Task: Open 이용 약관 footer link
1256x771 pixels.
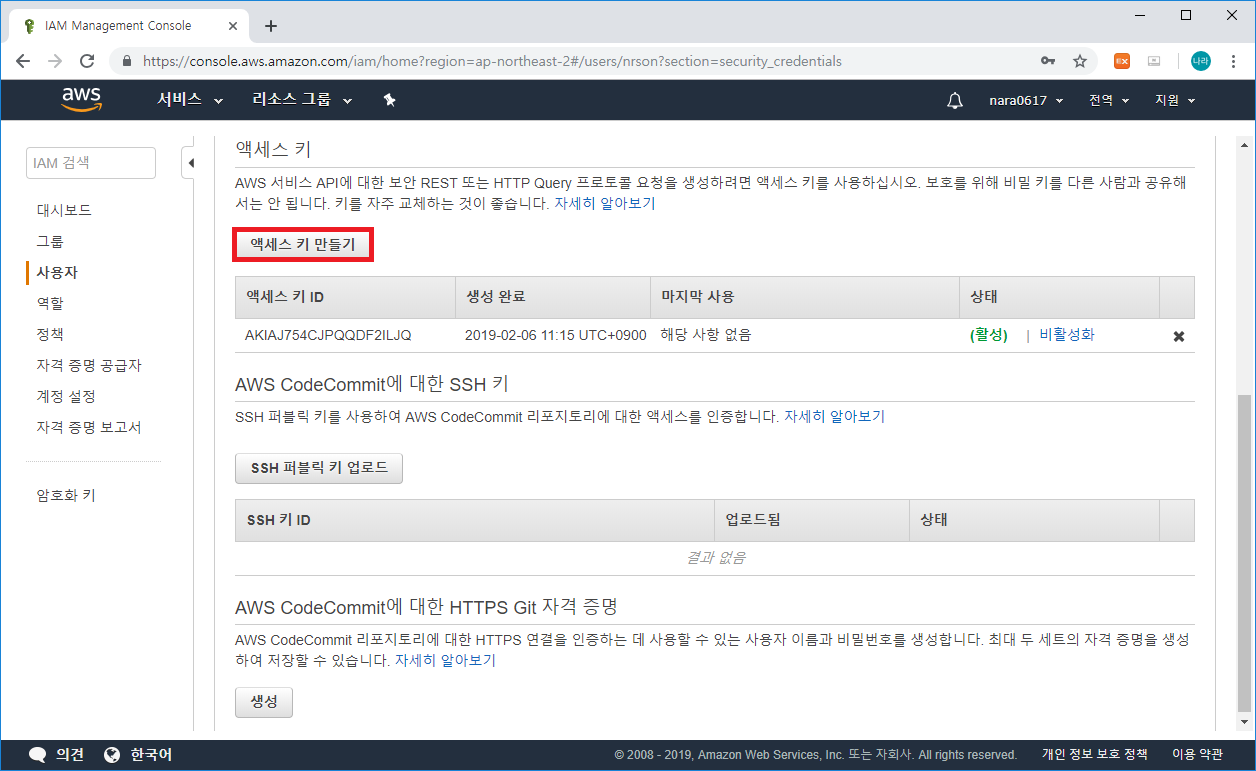Action: (x=1197, y=755)
